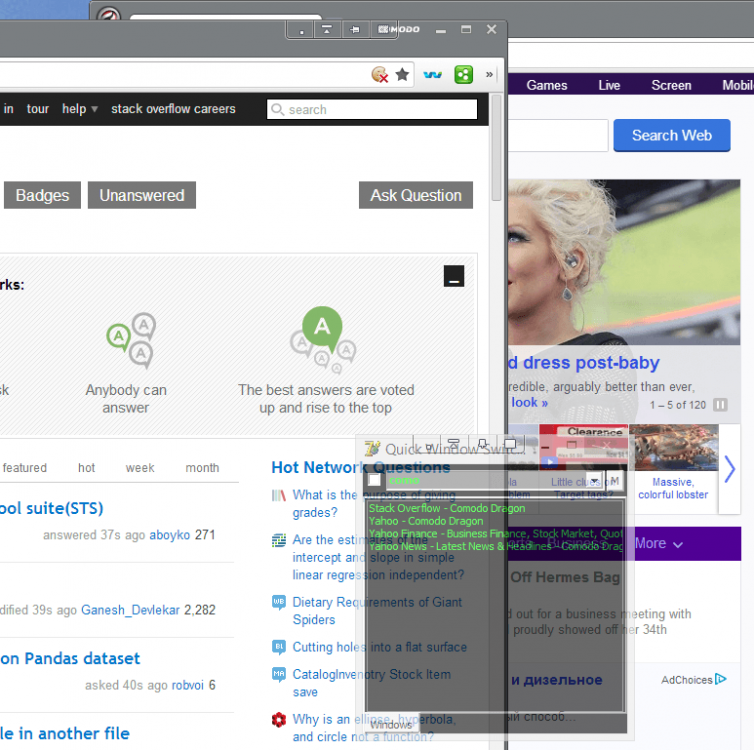The width and height of the screenshot is (754, 750).
Task: Click the Quick Window Switcher app icon
Action: pyautogui.click(x=372, y=449)
